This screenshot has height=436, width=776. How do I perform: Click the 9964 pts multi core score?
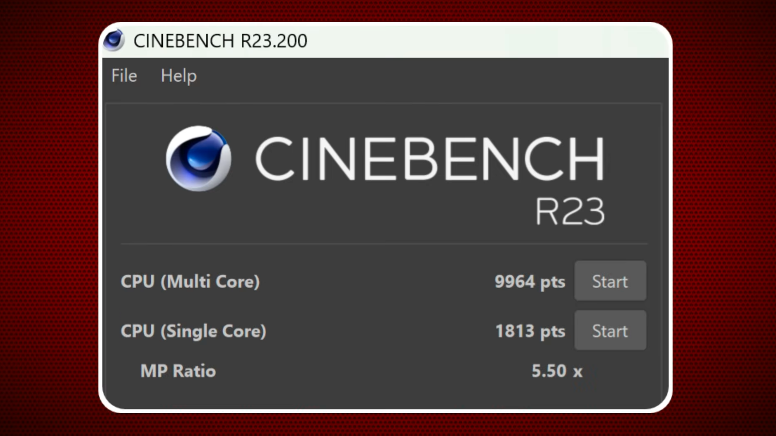[529, 282]
